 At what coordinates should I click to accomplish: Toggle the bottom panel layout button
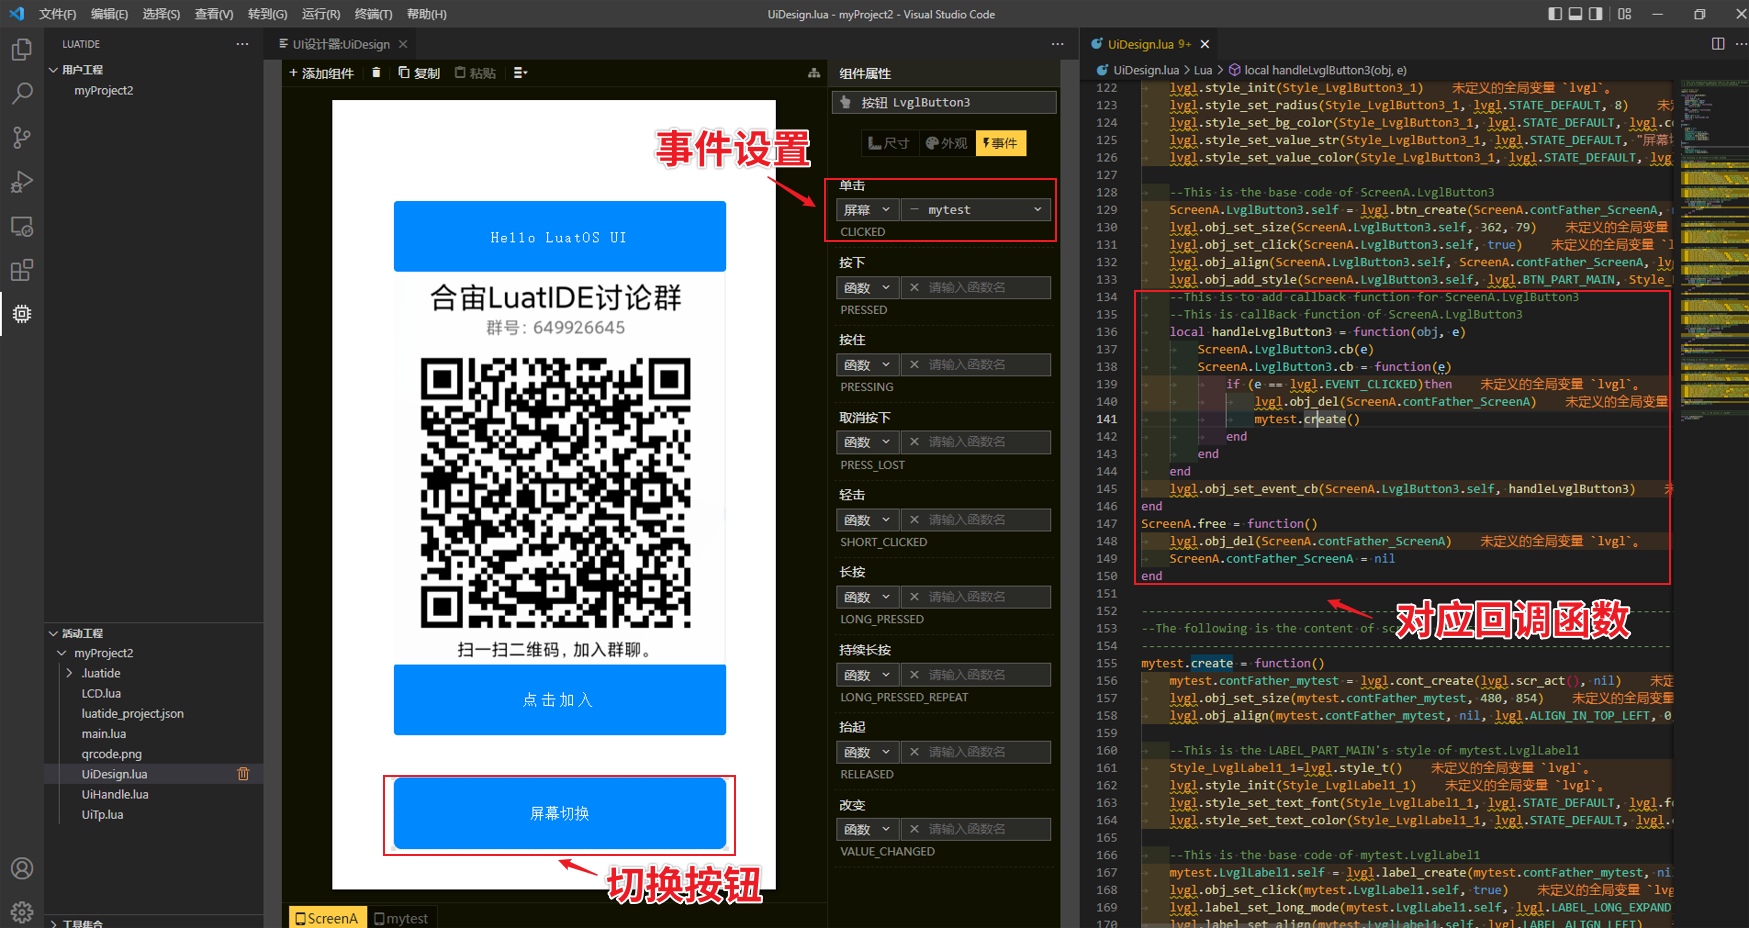(x=1575, y=14)
